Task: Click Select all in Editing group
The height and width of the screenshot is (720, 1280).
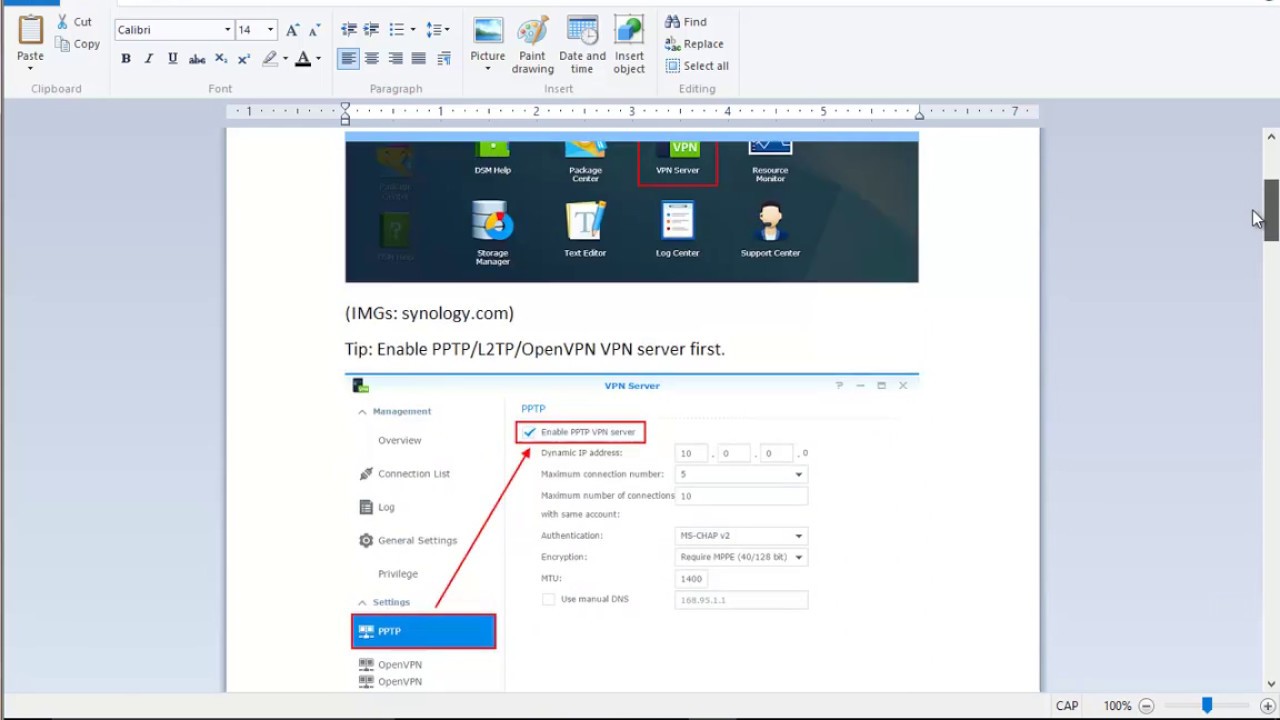Action: click(696, 66)
